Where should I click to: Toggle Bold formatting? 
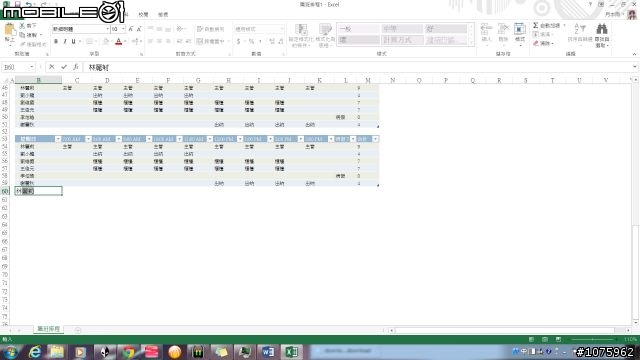56,41
